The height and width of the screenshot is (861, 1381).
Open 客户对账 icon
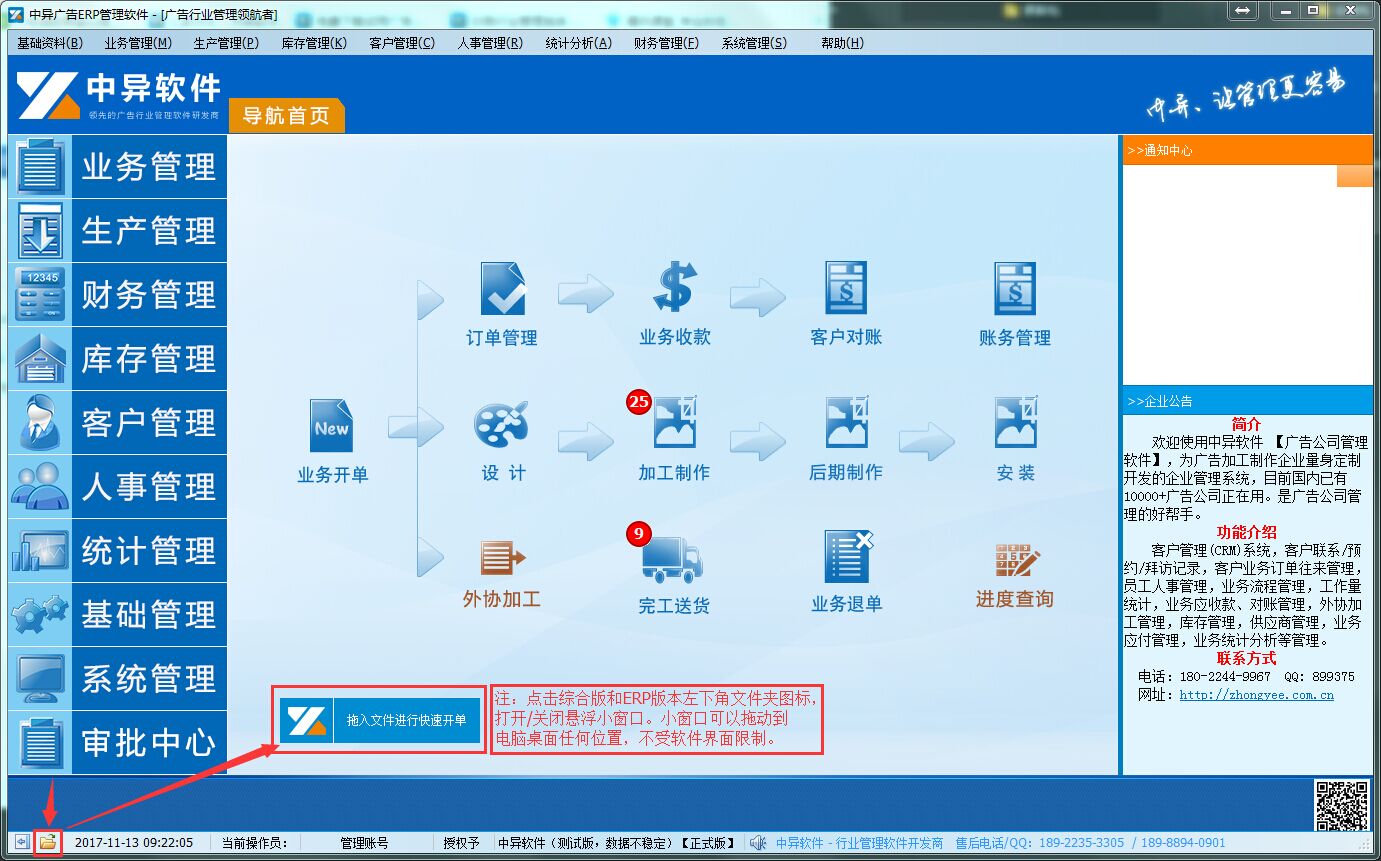(846, 289)
